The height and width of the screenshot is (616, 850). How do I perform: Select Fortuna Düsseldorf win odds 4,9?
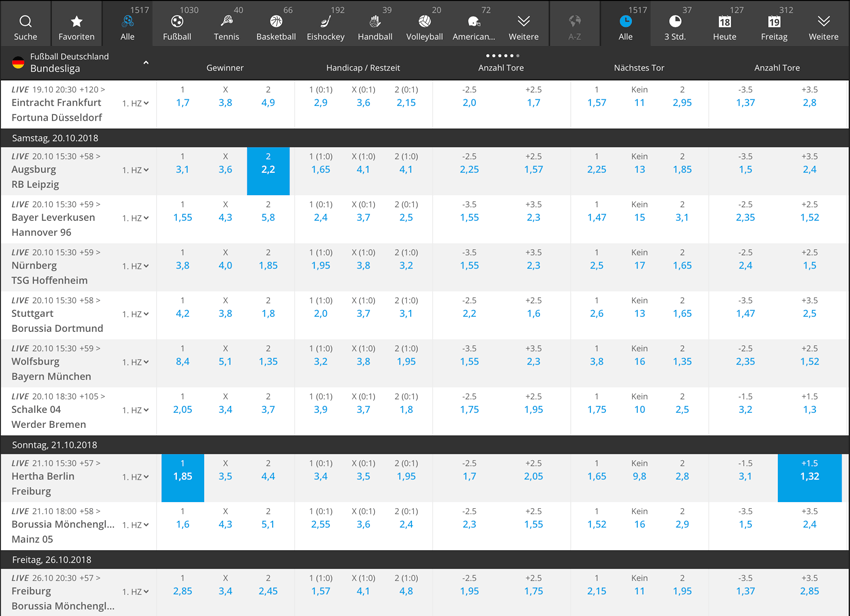[268, 103]
